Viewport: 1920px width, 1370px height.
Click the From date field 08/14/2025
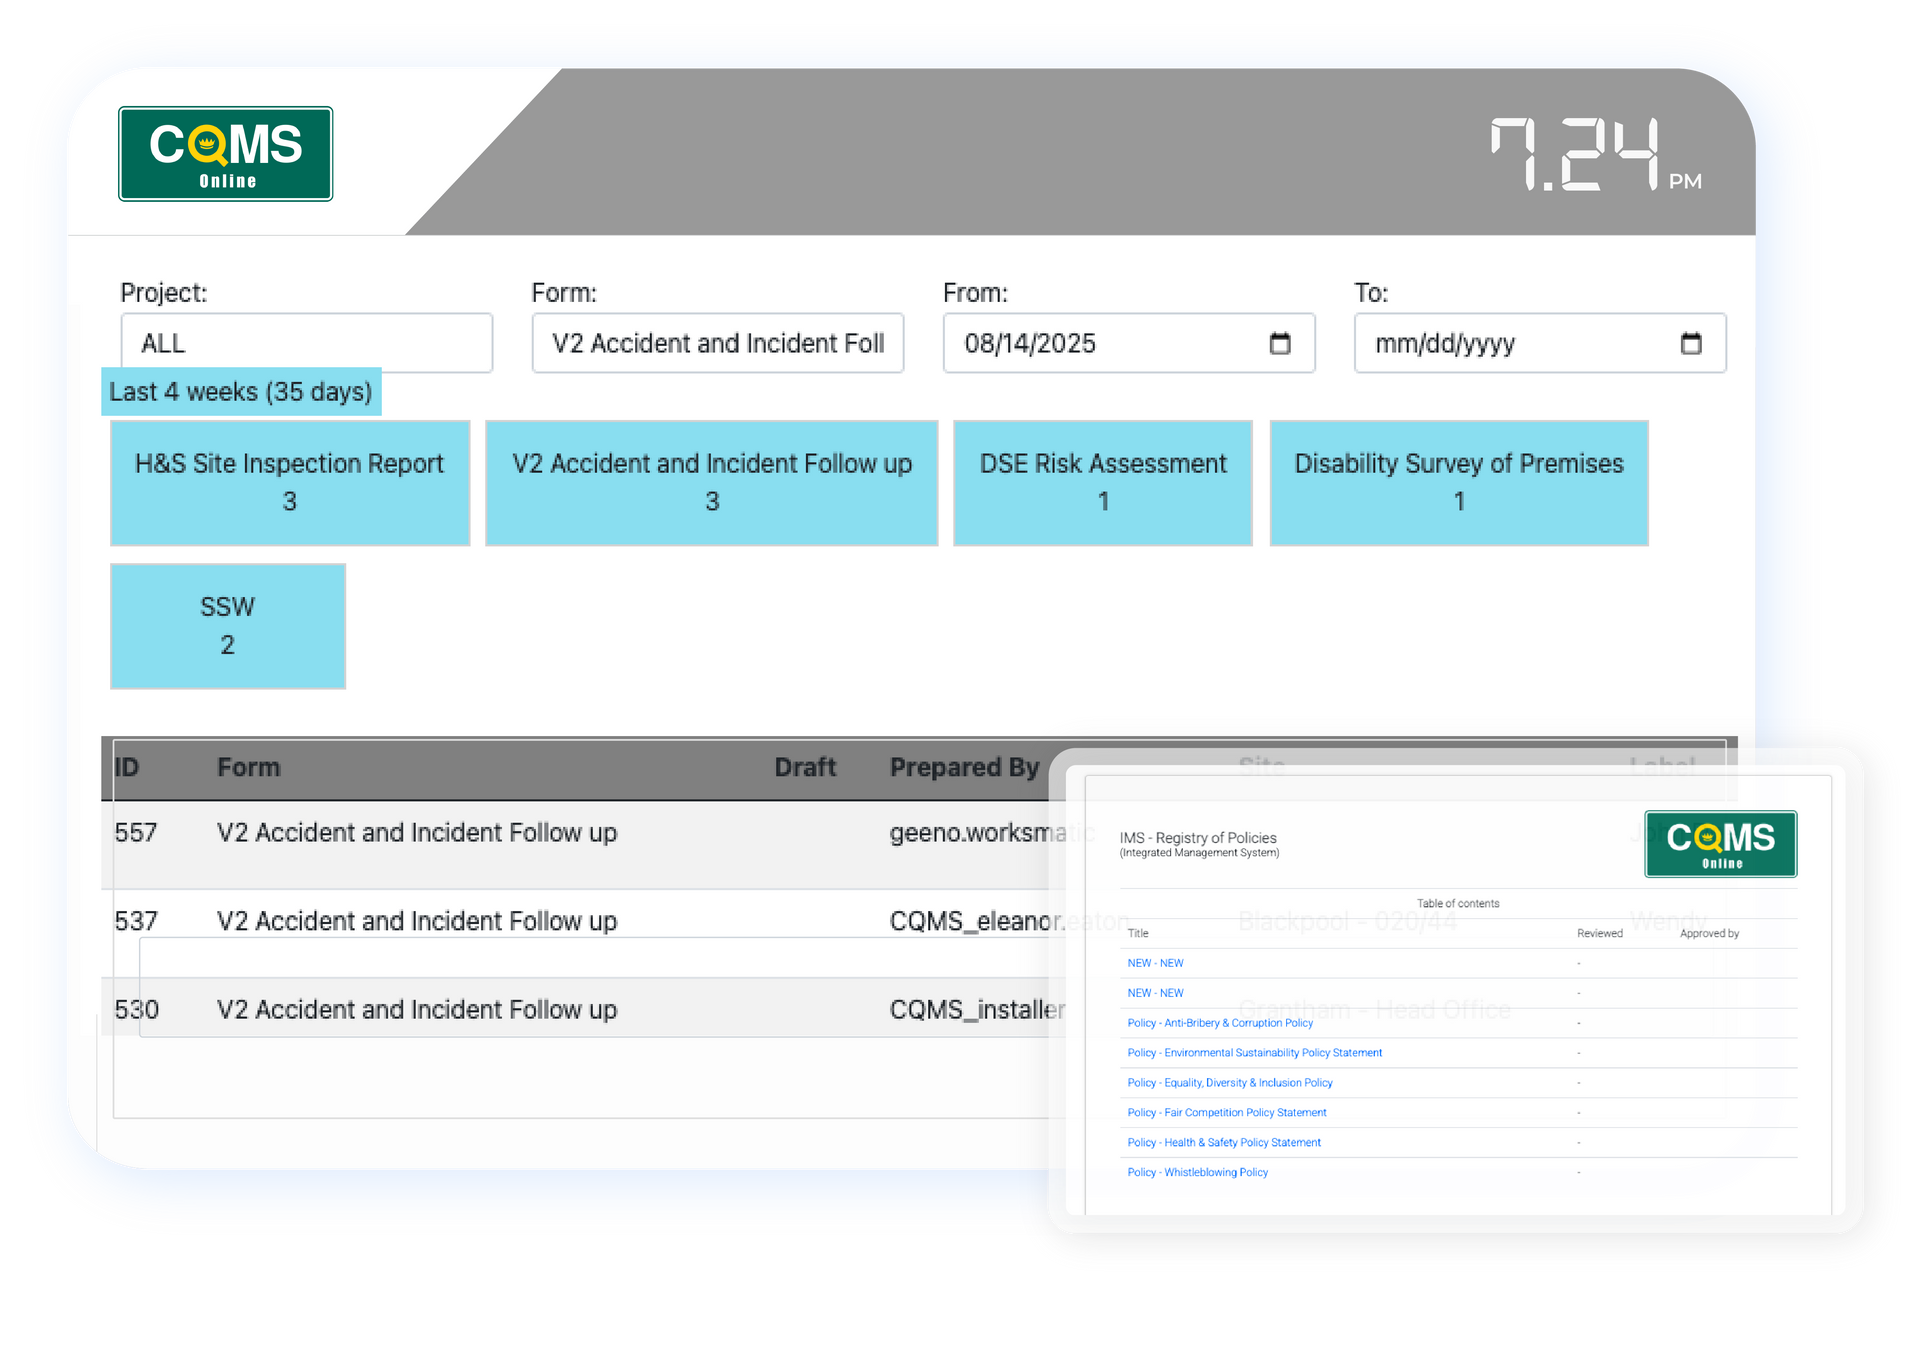(1030, 343)
